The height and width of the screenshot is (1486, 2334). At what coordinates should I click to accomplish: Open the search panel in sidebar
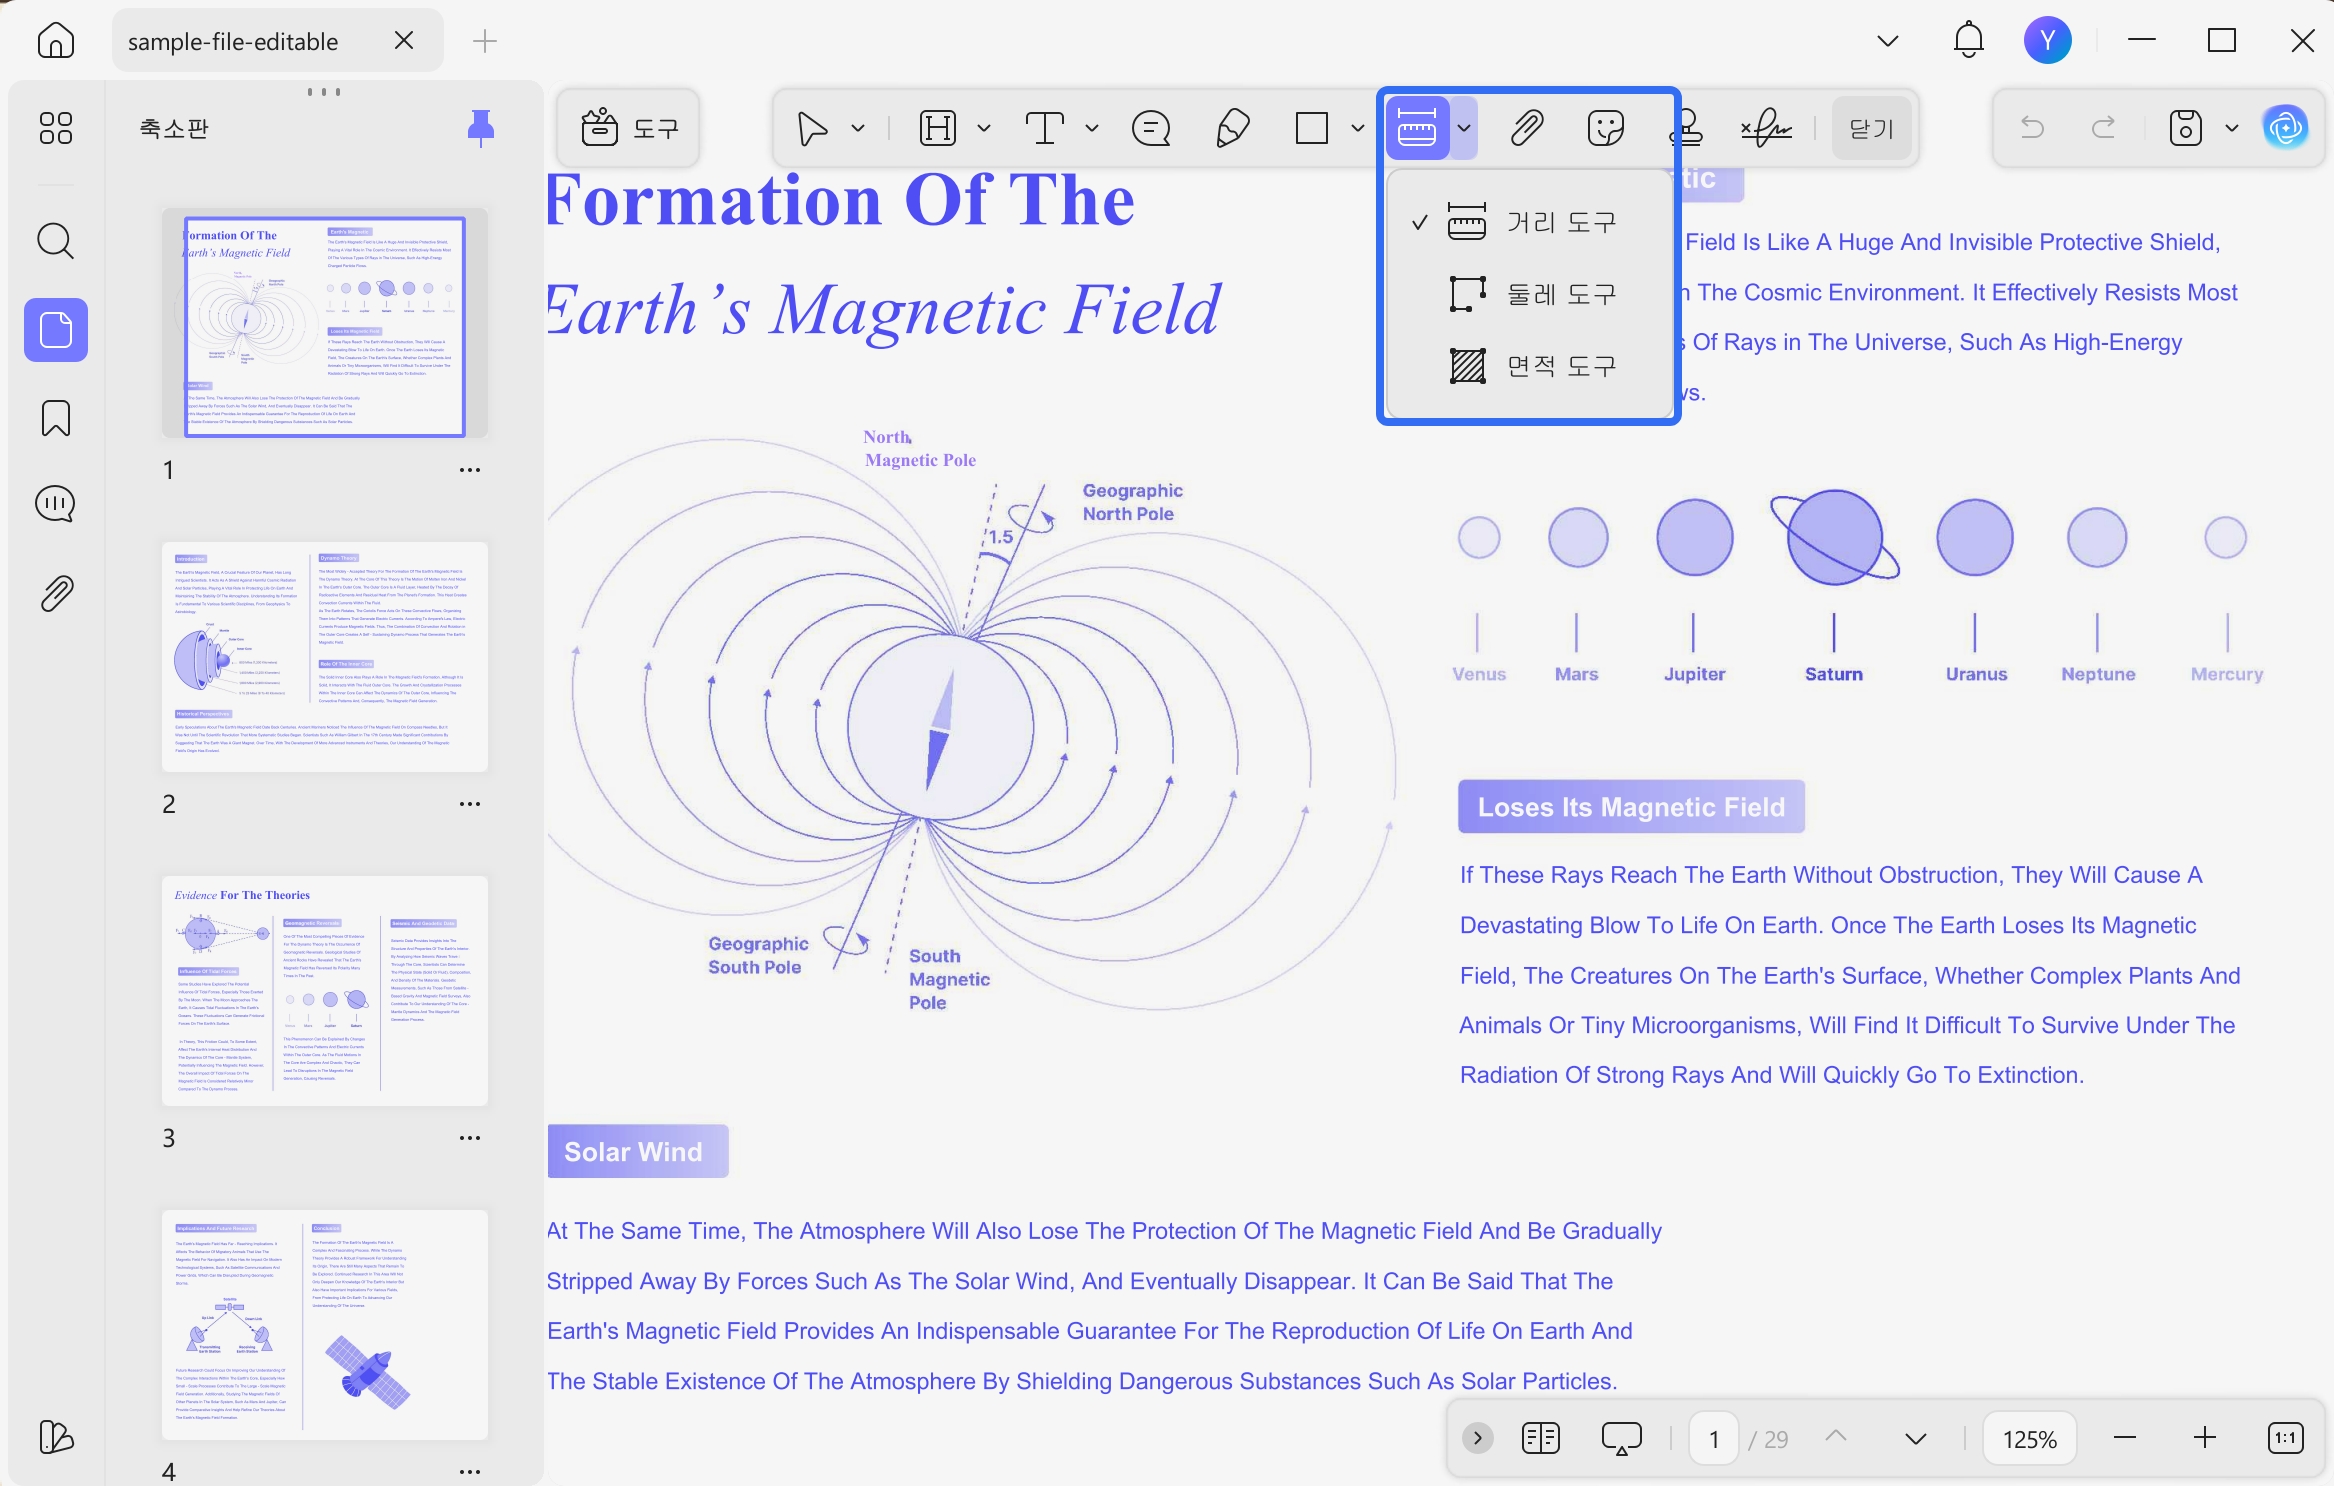pyautogui.click(x=56, y=241)
